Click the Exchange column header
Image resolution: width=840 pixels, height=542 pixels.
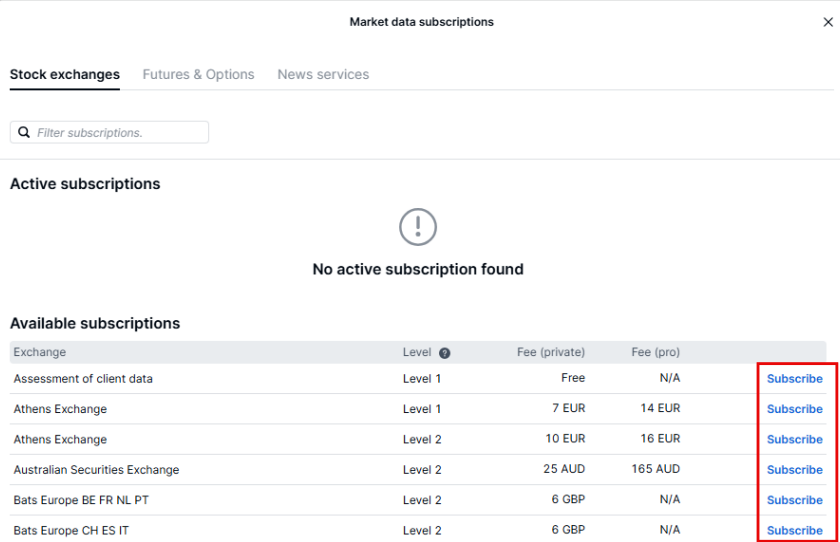point(40,352)
